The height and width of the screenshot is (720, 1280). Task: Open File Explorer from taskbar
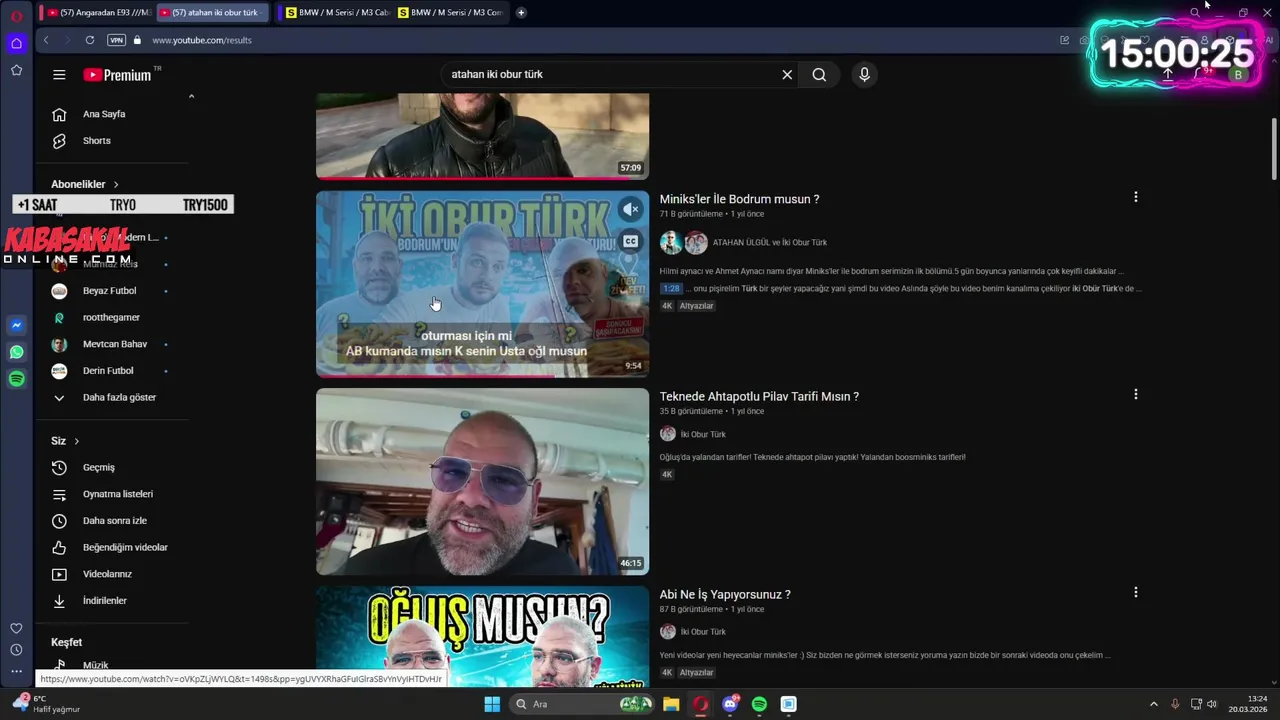click(x=671, y=704)
